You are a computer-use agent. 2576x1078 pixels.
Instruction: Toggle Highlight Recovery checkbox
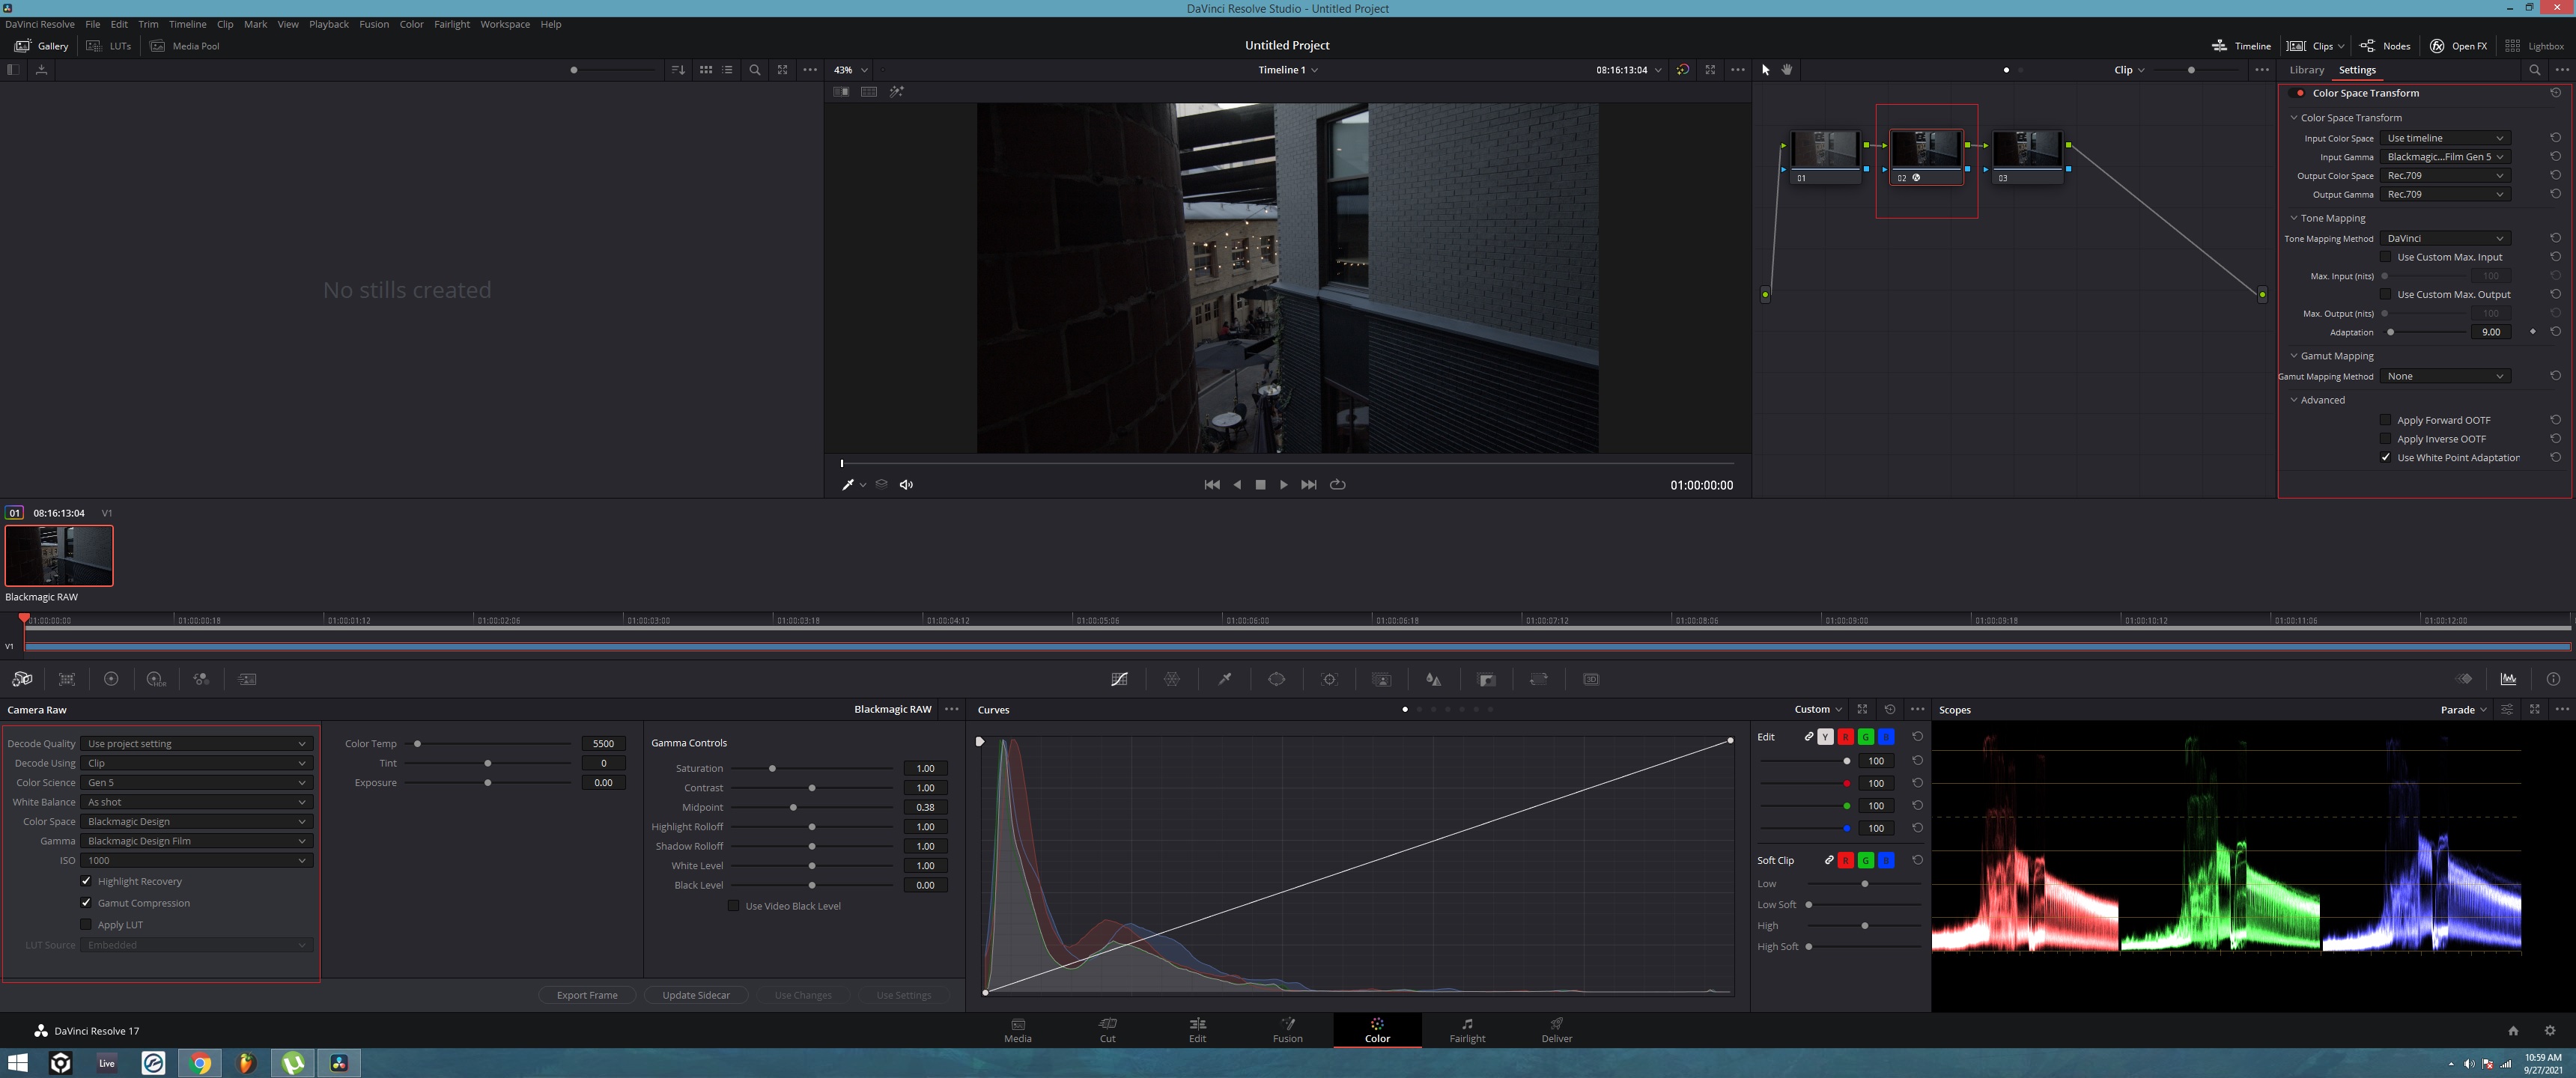(x=86, y=881)
